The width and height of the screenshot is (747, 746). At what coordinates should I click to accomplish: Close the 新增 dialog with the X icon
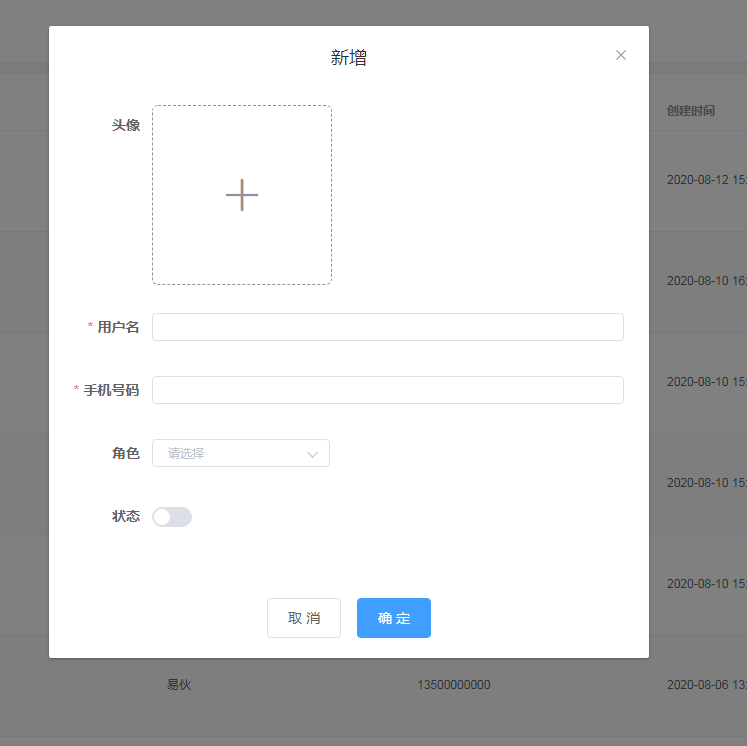click(620, 55)
